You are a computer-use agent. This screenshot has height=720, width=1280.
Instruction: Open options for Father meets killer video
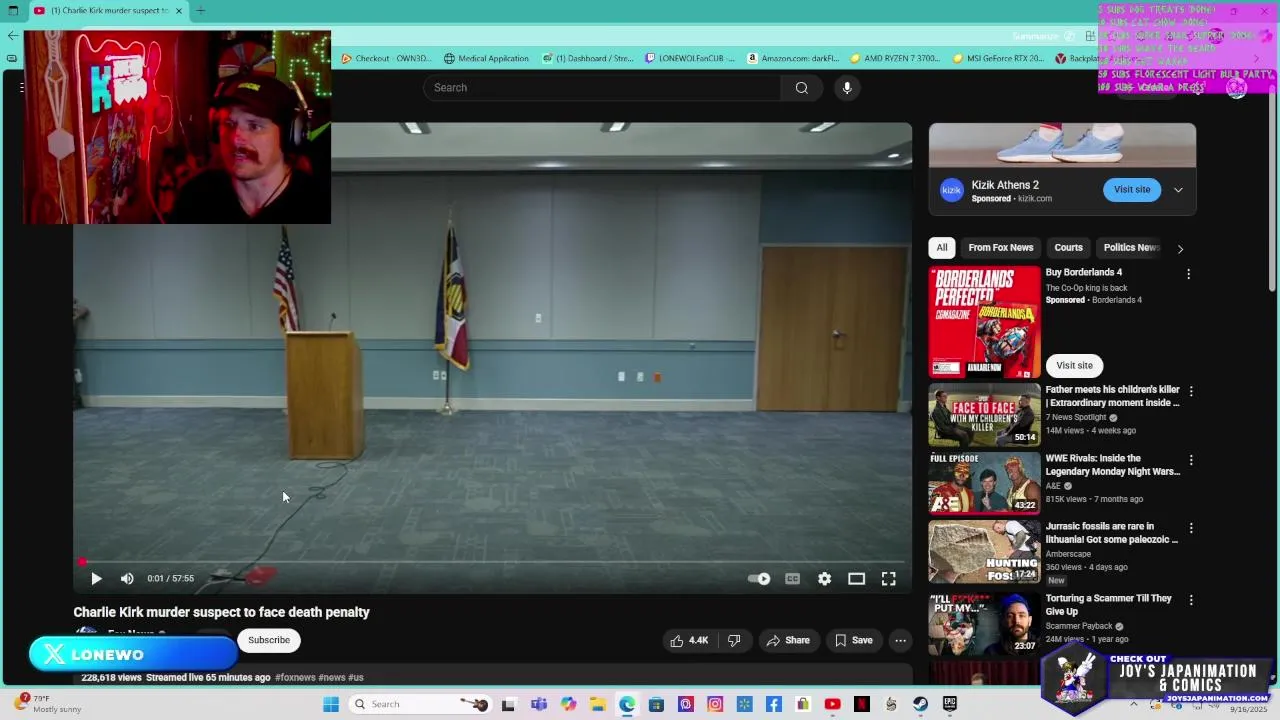tap(1190, 391)
